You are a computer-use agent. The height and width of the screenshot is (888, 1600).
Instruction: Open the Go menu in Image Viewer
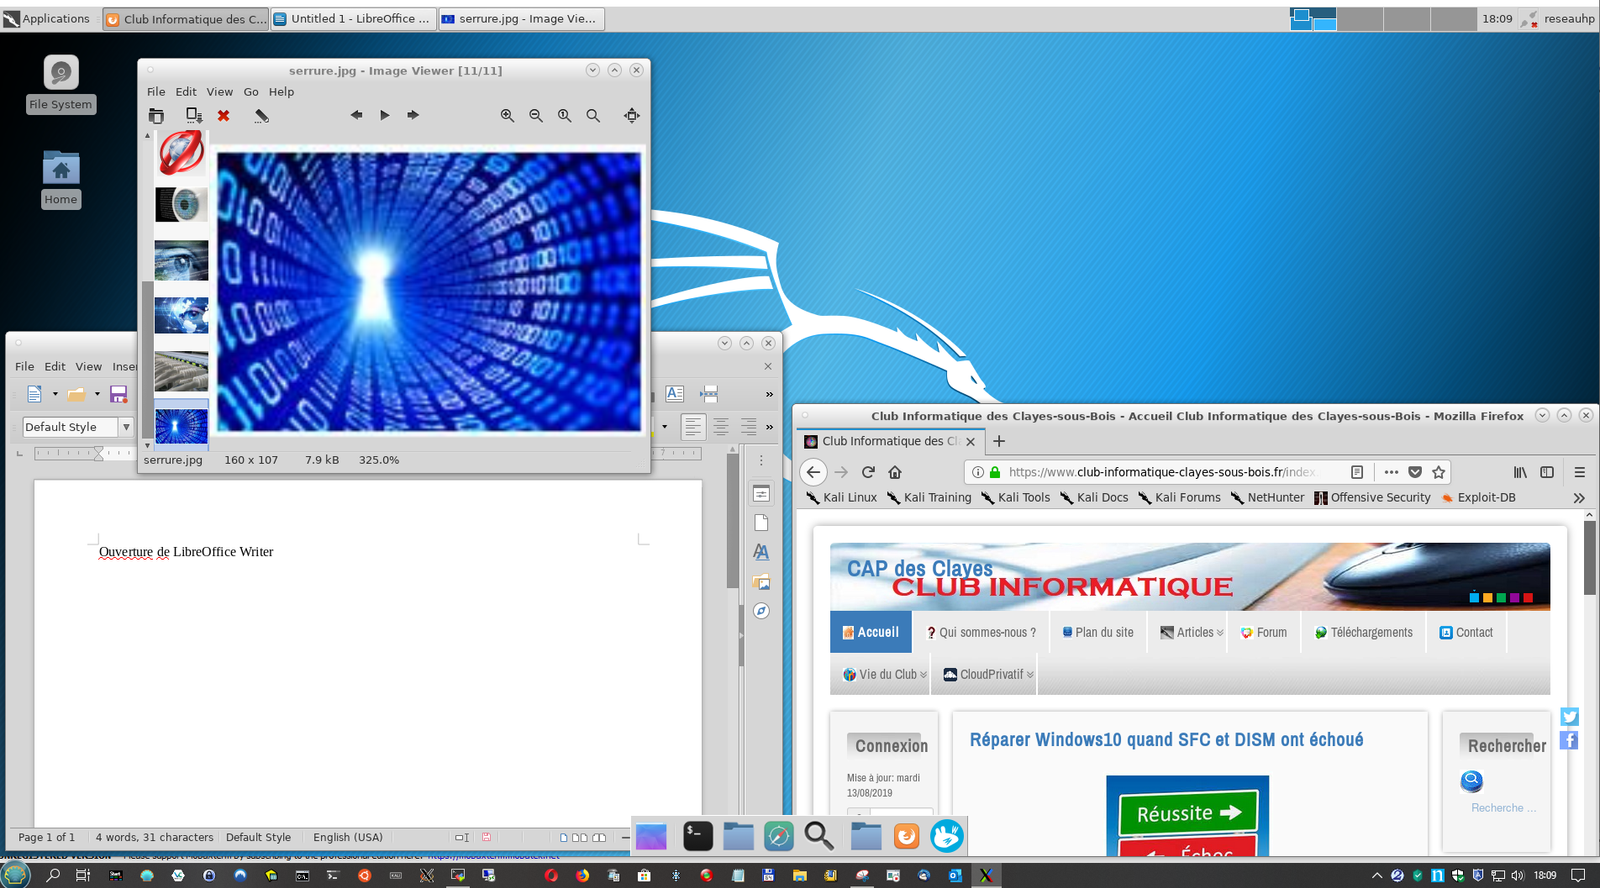(x=251, y=92)
